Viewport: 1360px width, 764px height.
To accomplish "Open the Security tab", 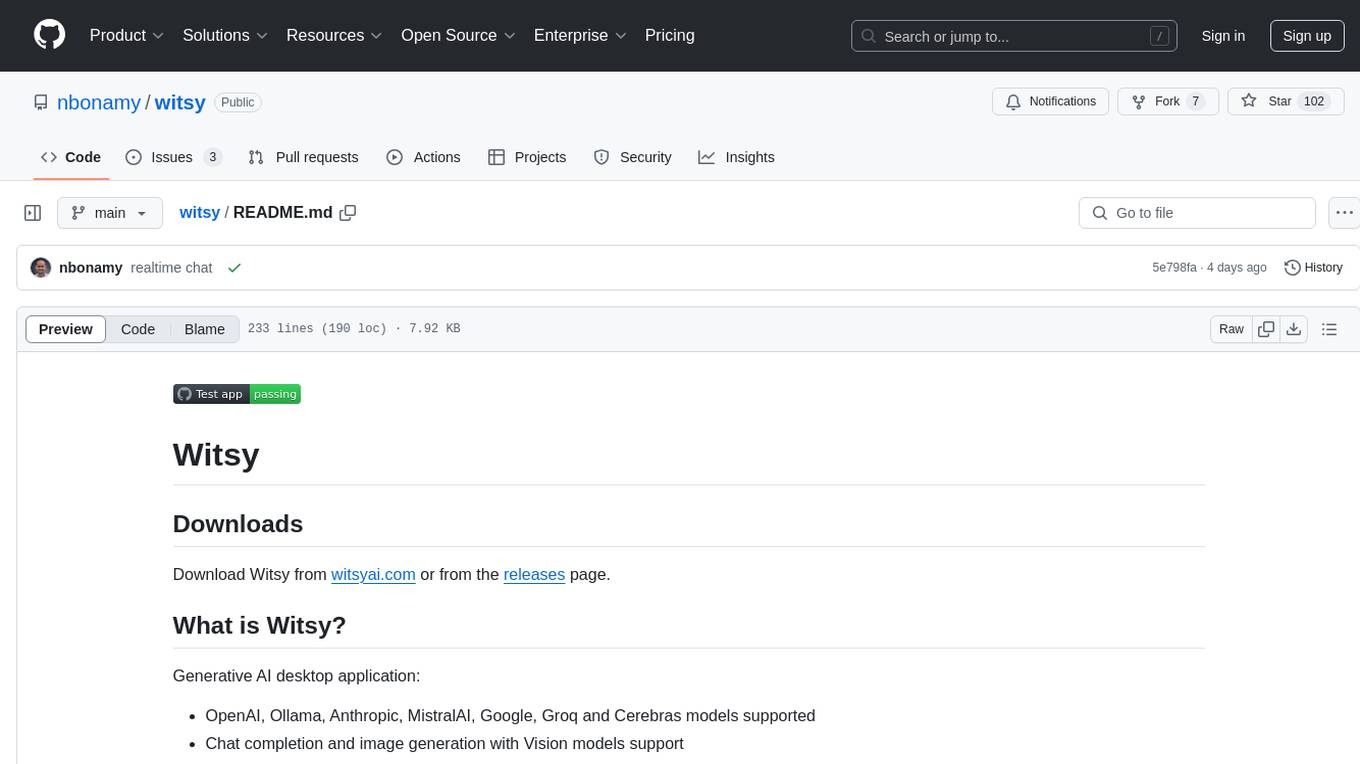I will [632, 157].
